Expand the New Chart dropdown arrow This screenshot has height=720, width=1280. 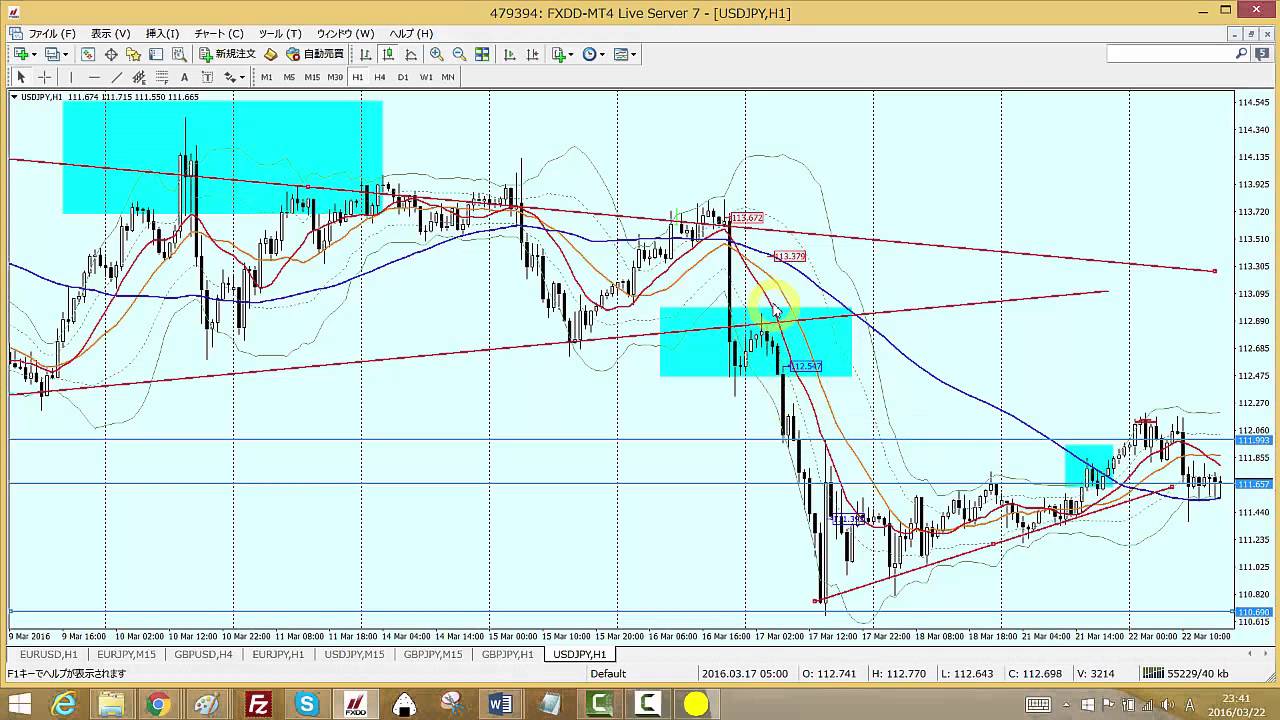[34, 54]
